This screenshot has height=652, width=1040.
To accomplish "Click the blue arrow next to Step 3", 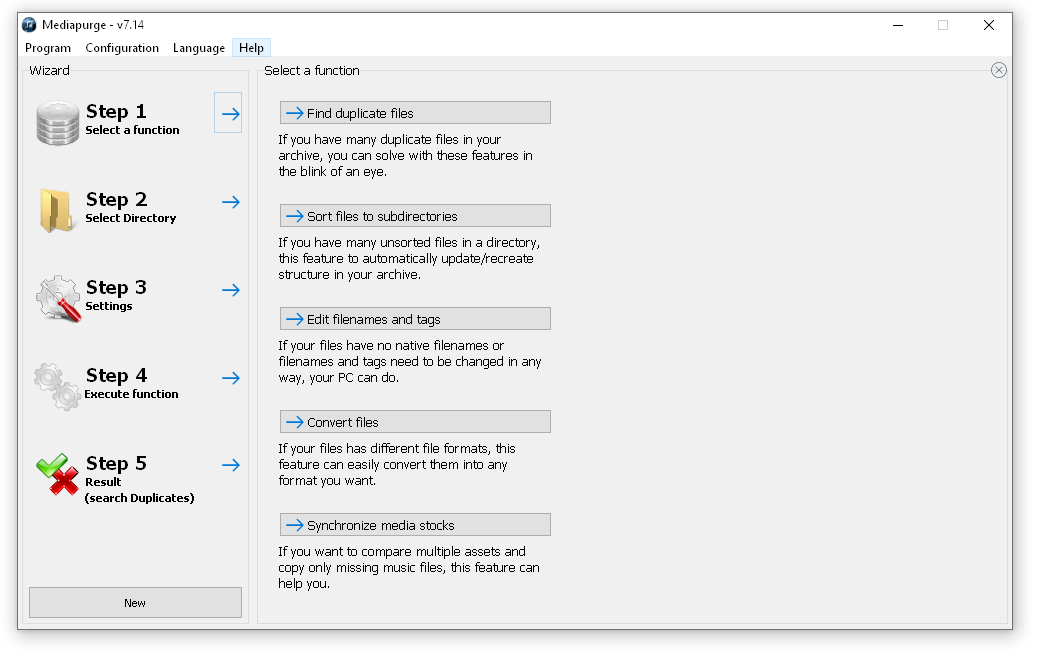I will coord(231,290).
